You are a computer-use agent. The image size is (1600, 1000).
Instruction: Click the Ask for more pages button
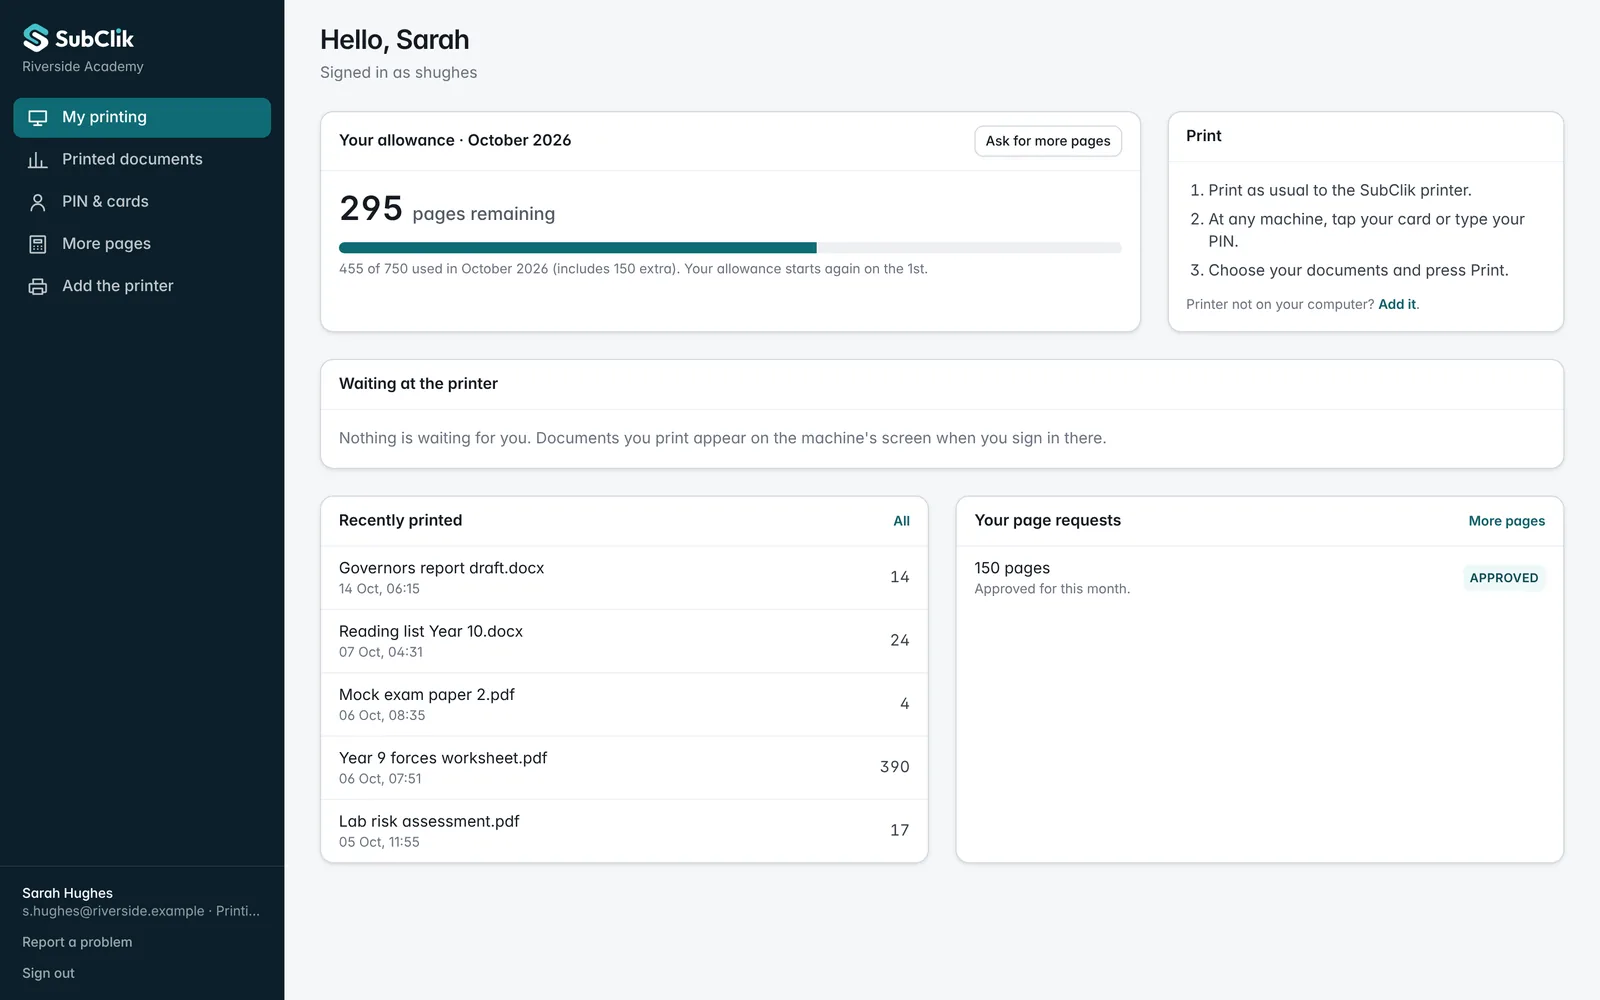point(1048,141)
